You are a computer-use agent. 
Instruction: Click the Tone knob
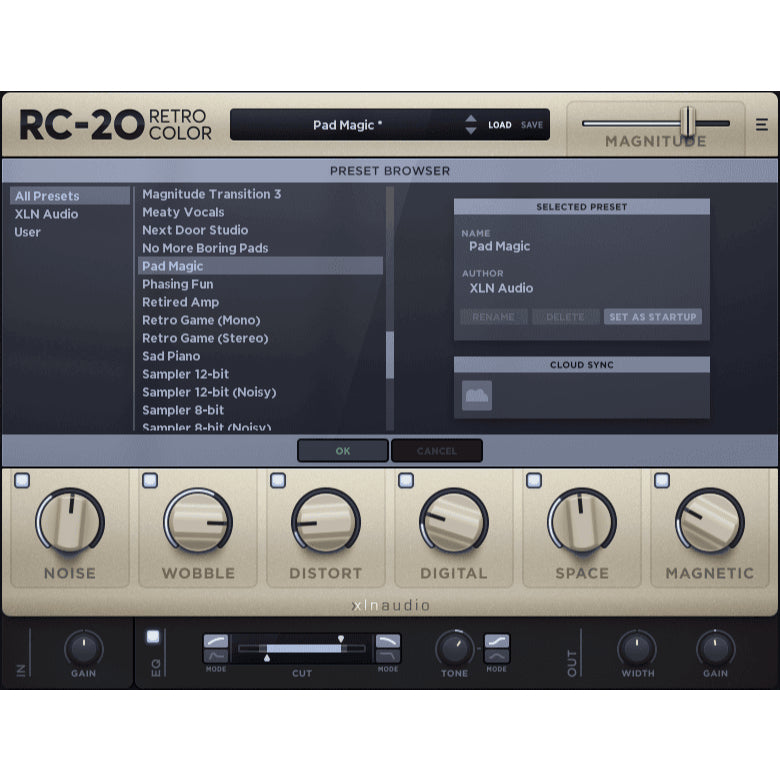[455, 649]
